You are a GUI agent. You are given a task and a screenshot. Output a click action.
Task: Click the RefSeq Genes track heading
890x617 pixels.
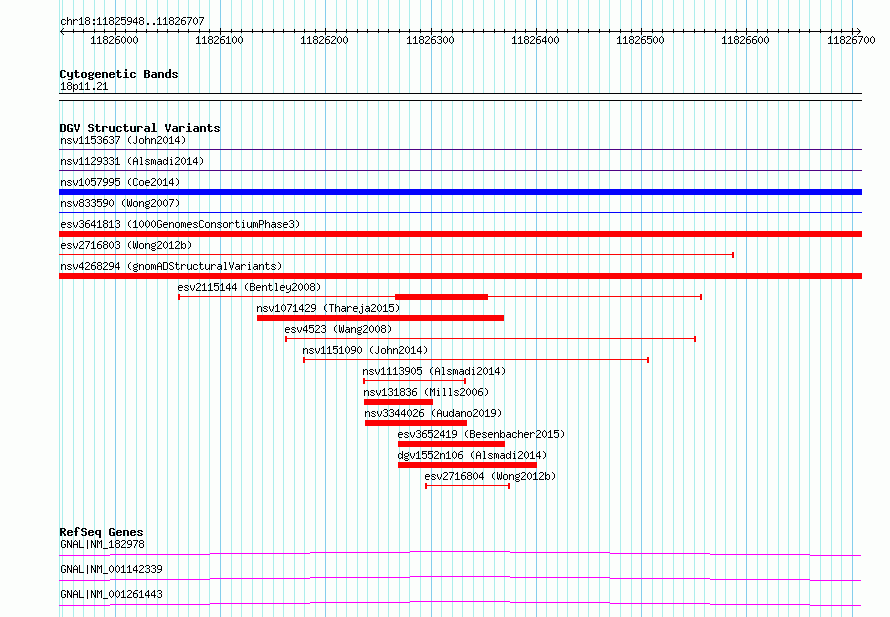coord(101,532)
